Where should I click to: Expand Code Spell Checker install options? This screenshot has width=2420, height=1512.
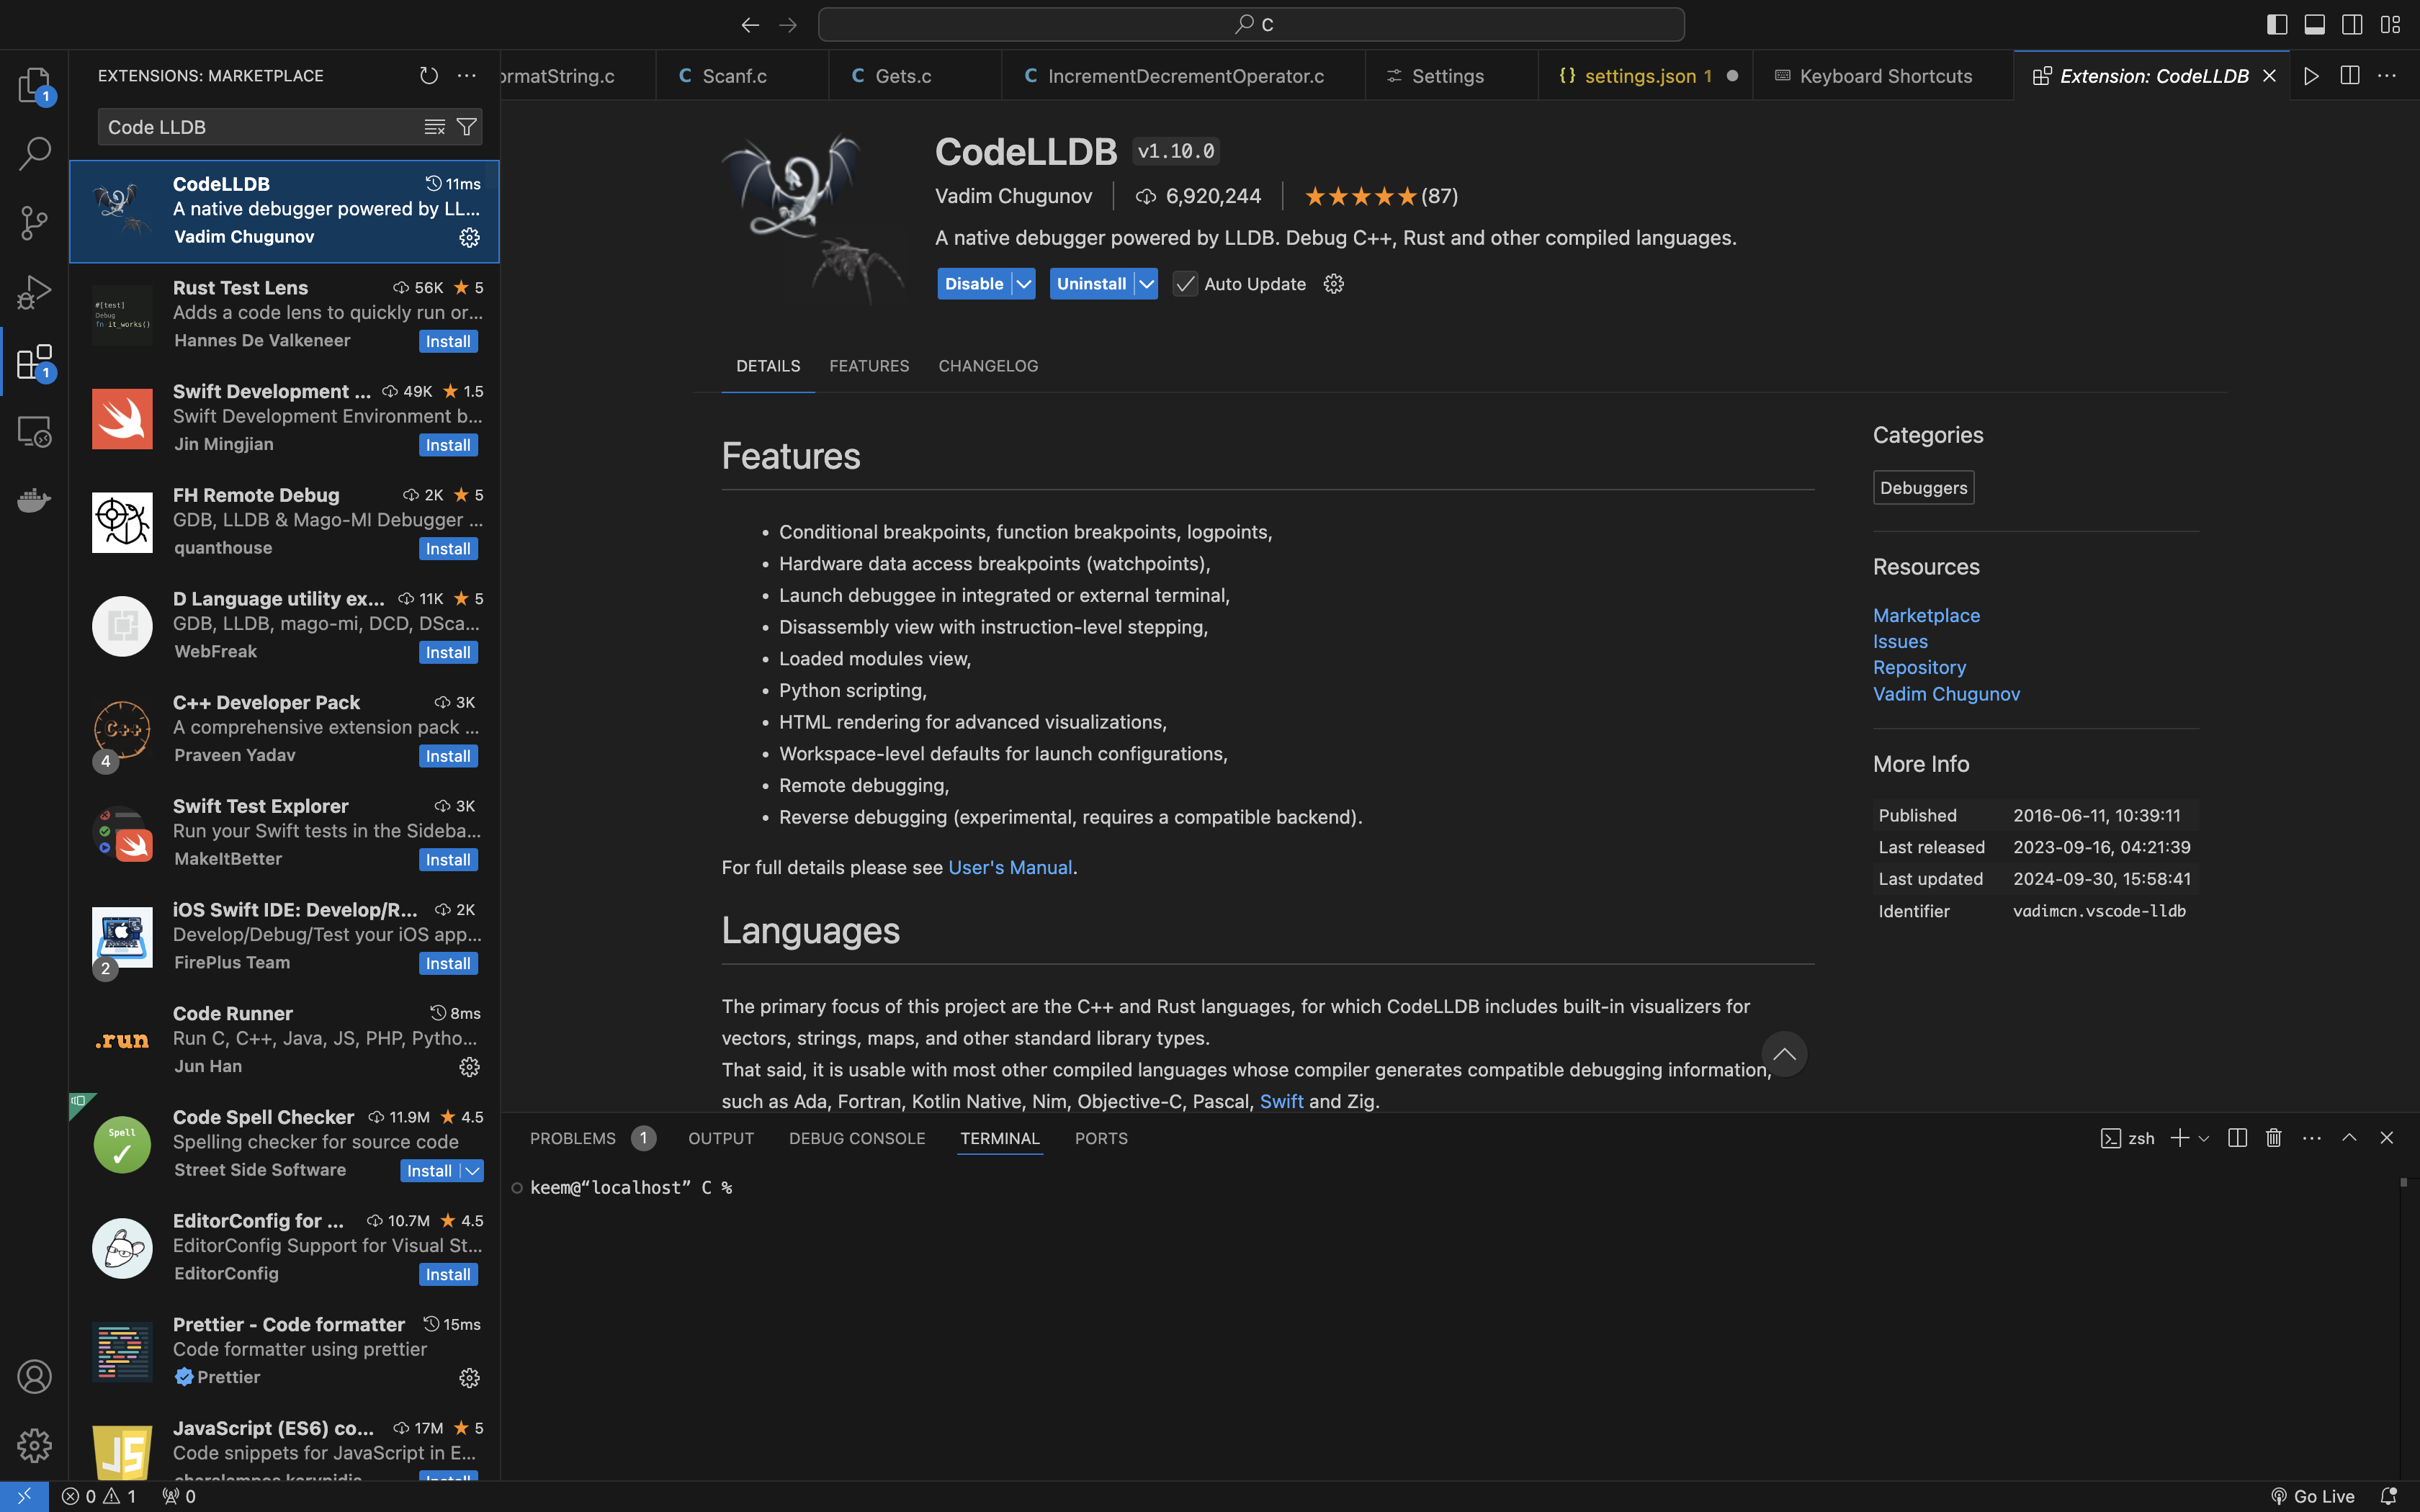pos(472,1171)
